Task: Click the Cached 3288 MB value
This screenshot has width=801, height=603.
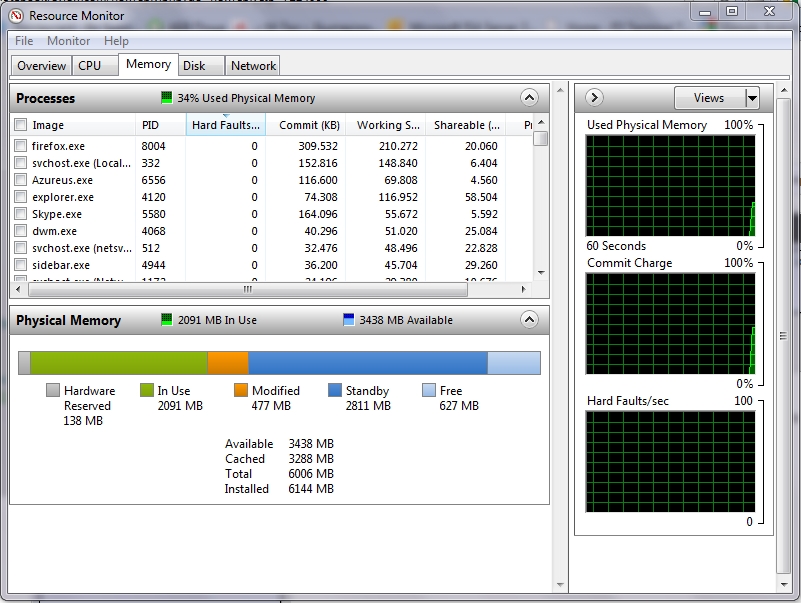Action: 311,459
